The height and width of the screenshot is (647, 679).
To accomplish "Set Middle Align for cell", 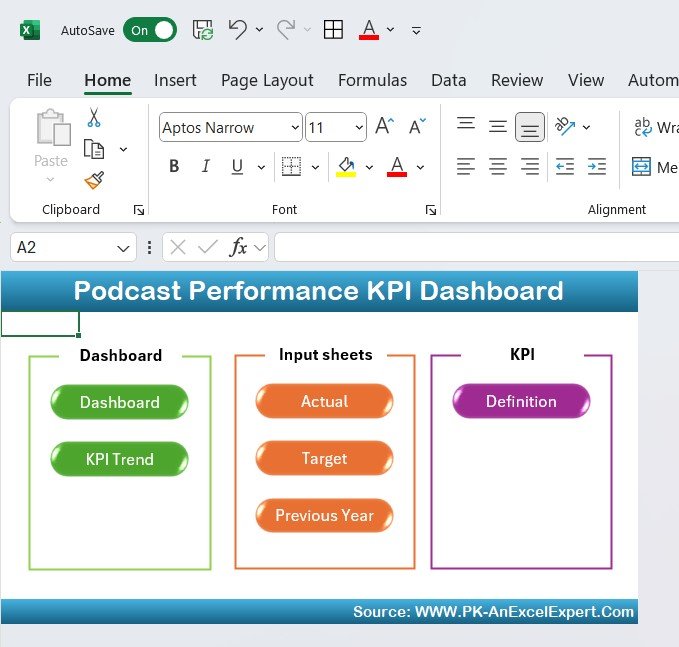I will (498, 127).
